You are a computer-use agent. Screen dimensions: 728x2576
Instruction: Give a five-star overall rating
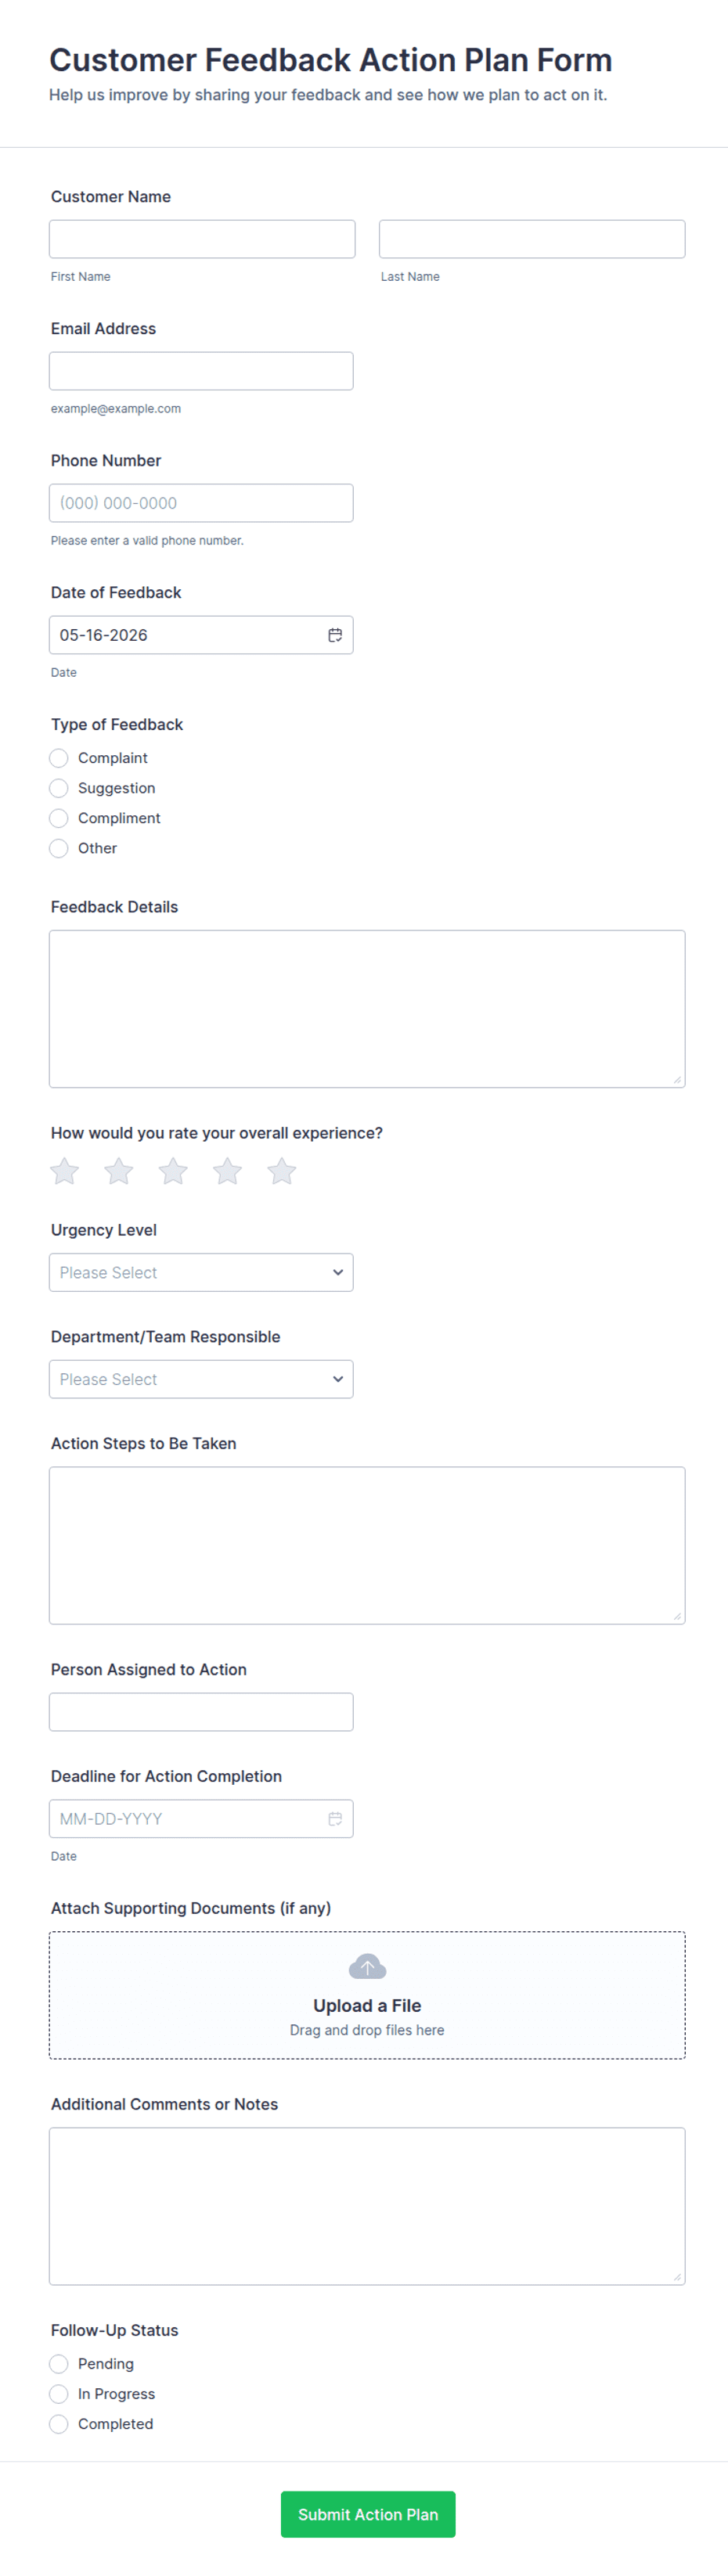click(282, 1171)
